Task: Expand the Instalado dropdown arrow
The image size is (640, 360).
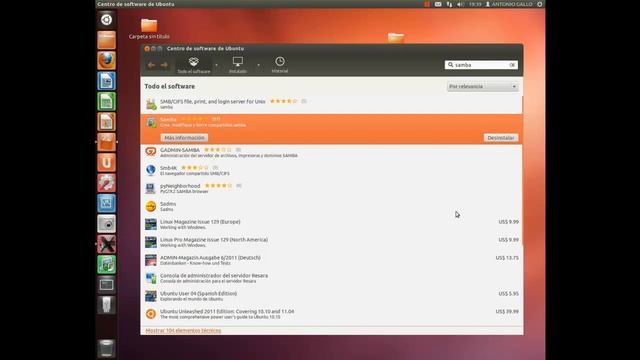Action: [x=258, y=65]
